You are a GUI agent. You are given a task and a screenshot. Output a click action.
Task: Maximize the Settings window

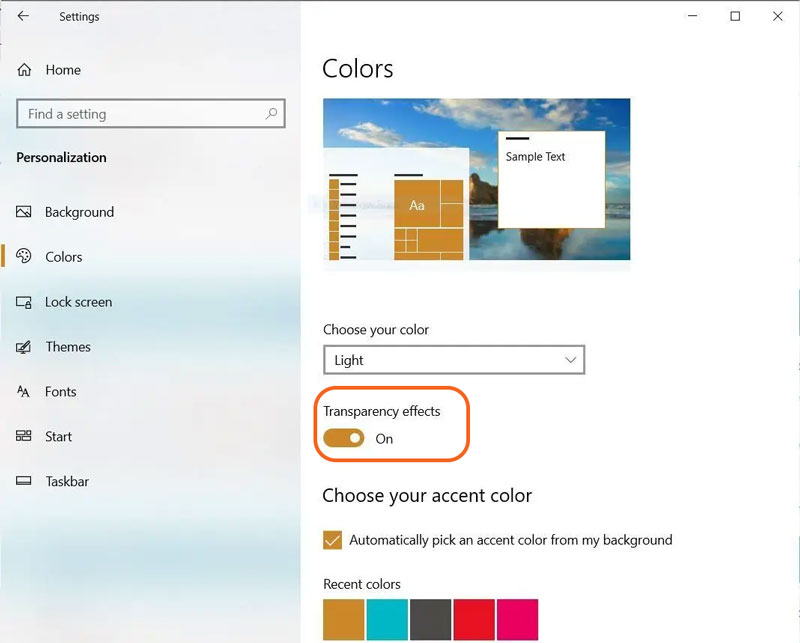click(735, 16)
